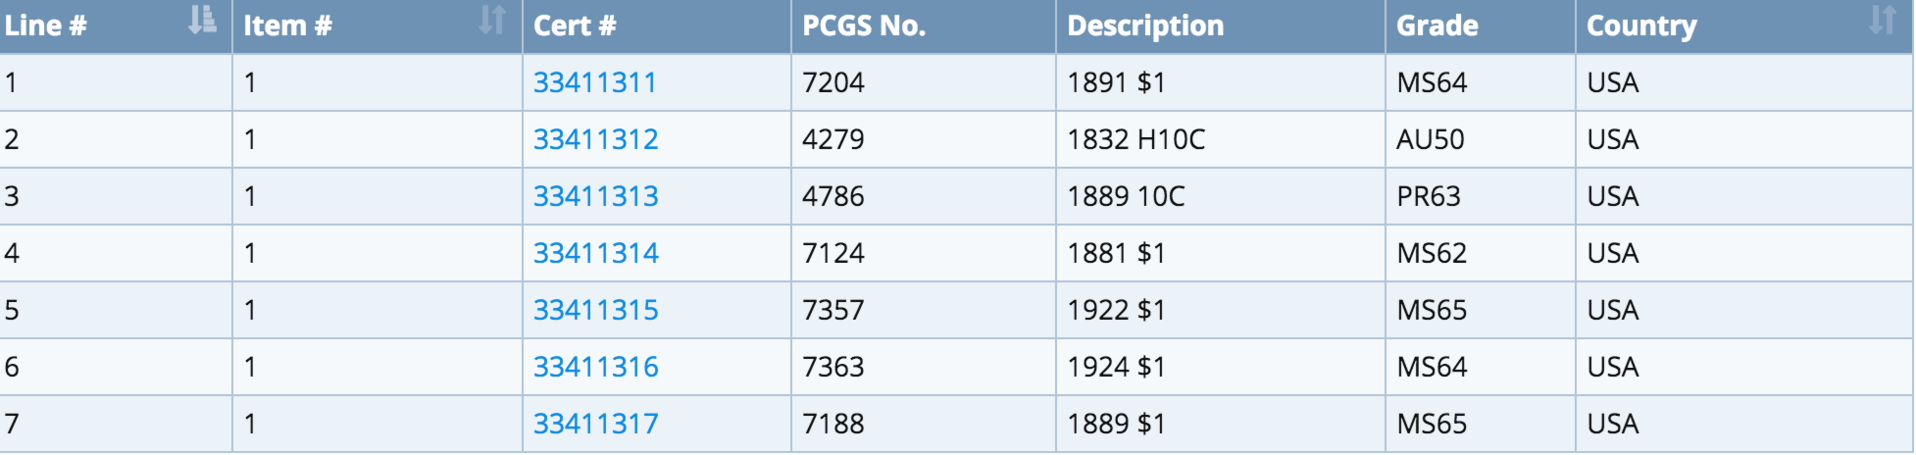
Task: Select the 1922 $1 description cell
Action: (x=1116, y=311)
